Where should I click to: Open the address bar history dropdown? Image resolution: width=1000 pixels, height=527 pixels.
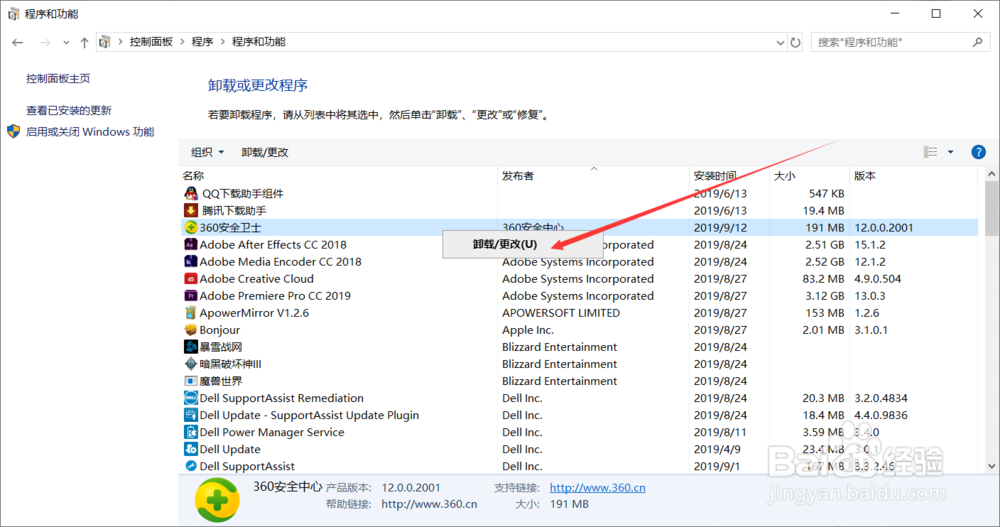point(780,43)
